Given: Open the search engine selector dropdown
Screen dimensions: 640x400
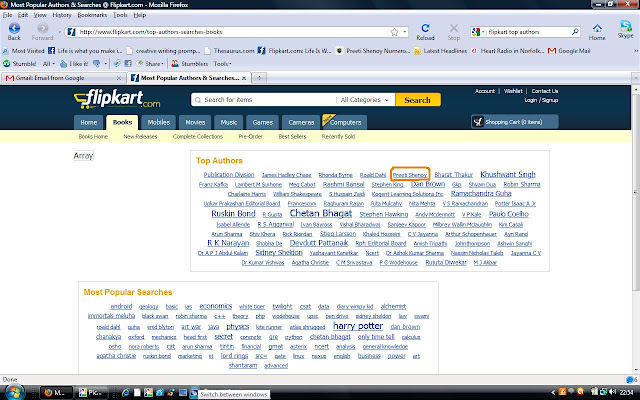Looking at the screenshot, I should click(x=478, y=32).
